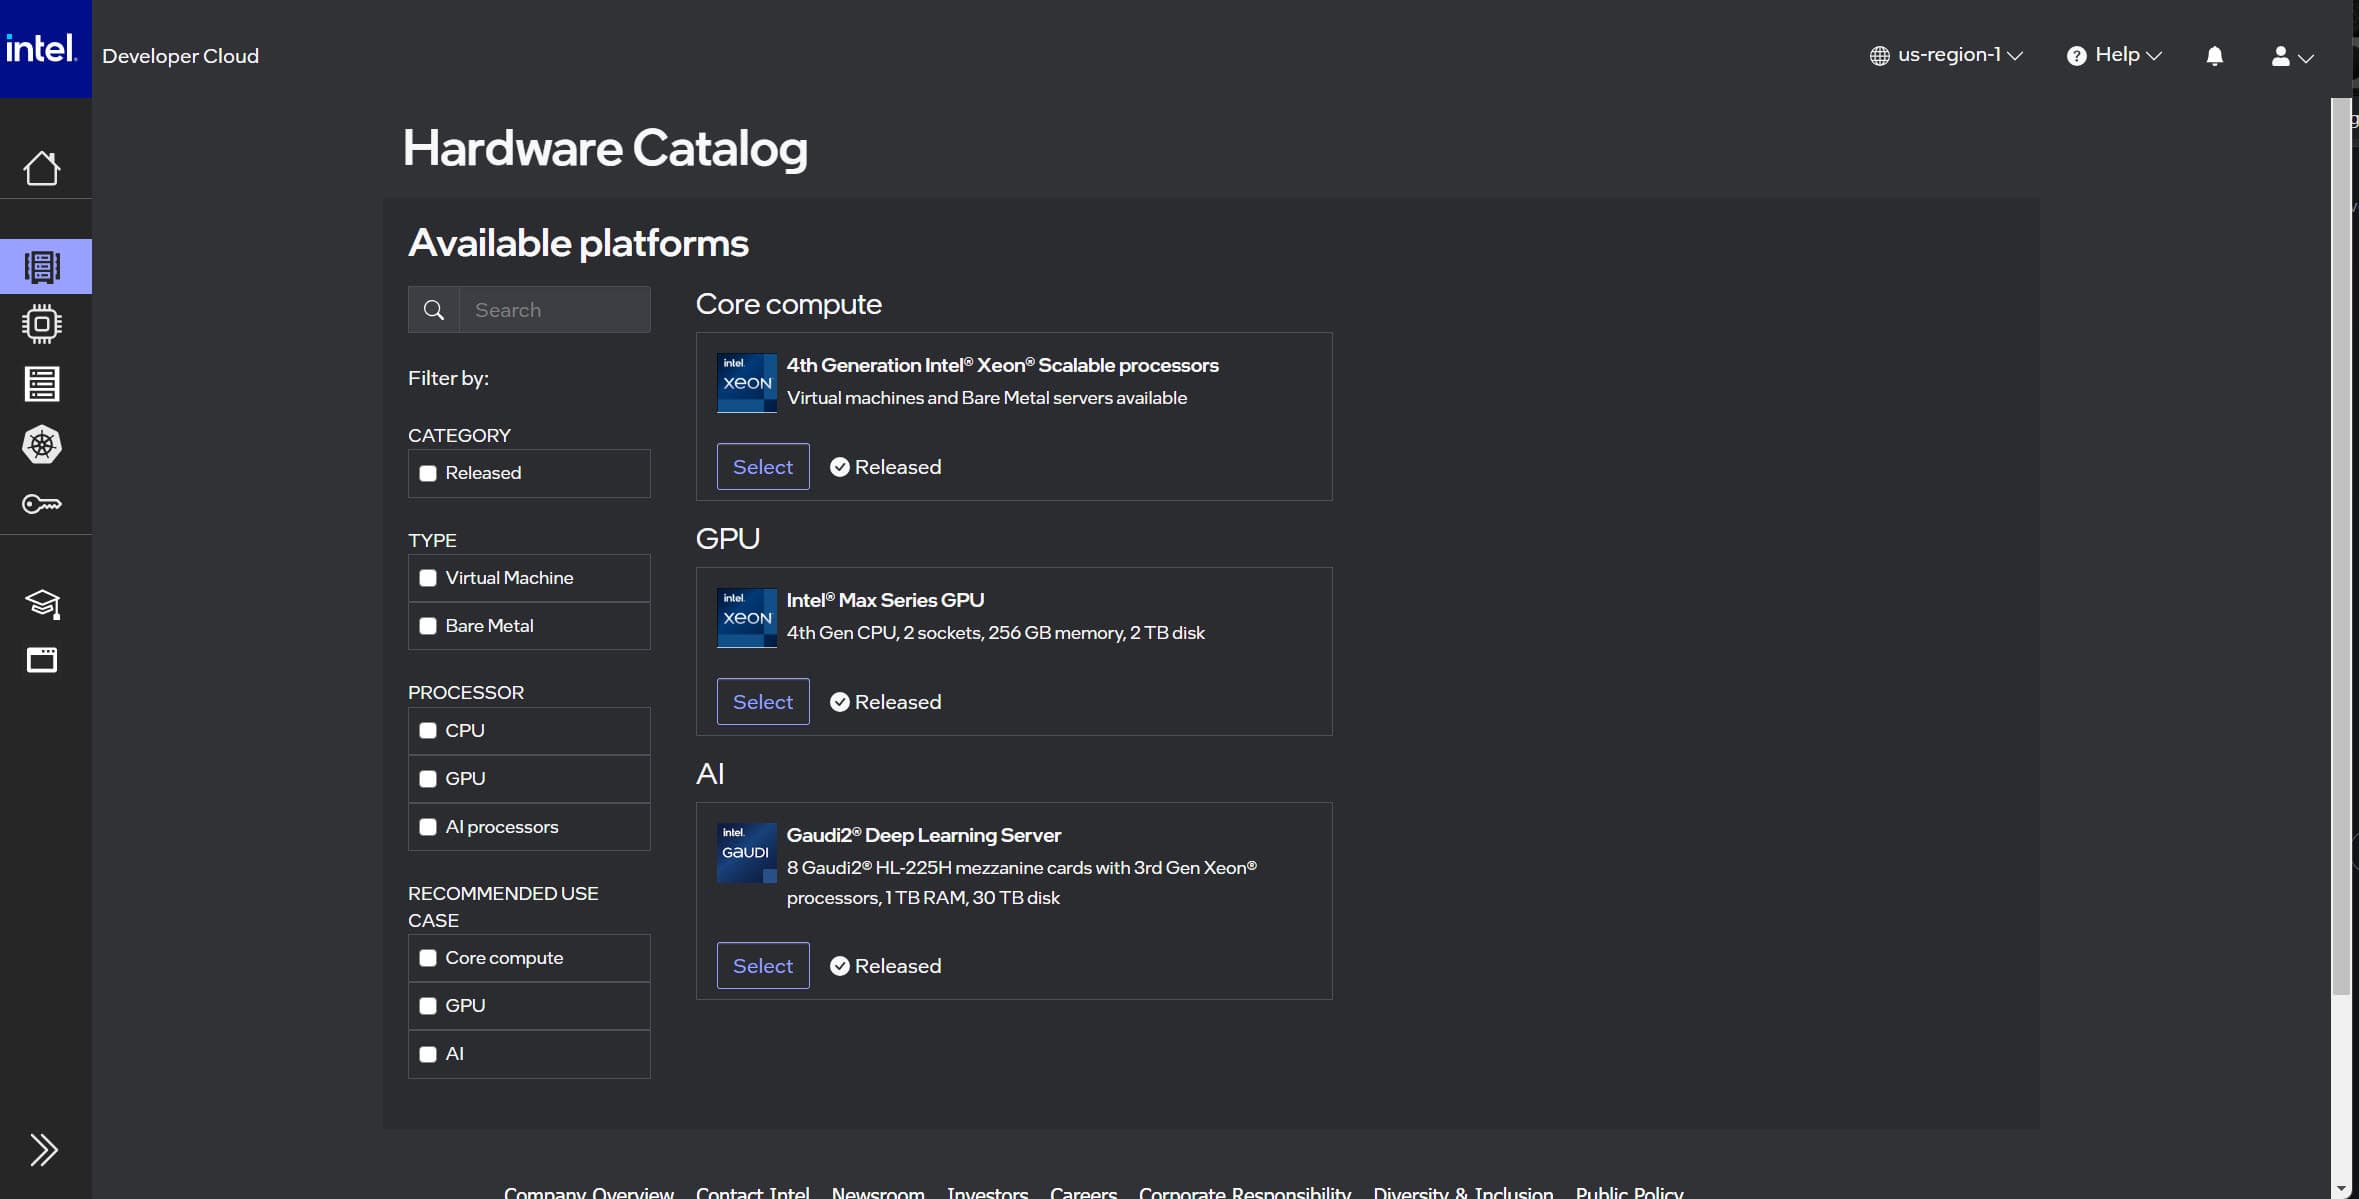Open the key icon in sidebar
This screenshot has height=1199, width=2359.
[x=42, y=504]
